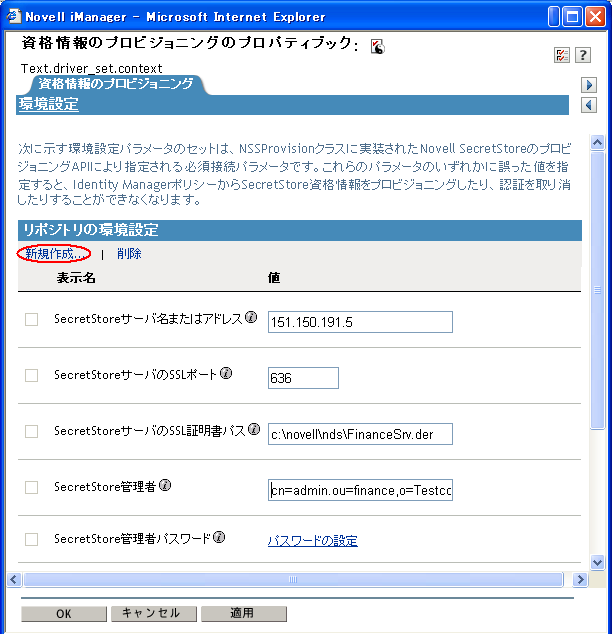Click the certificate path field FinanceSrv.der
The image size is (612, 634).
tap(360, 434)
